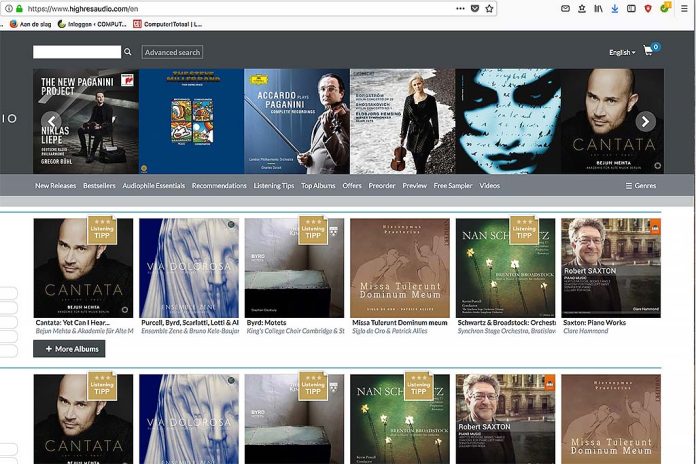The image size is (696, 464).
Task: Open the Cantata banner in carousel
Action: coord(613,121)
